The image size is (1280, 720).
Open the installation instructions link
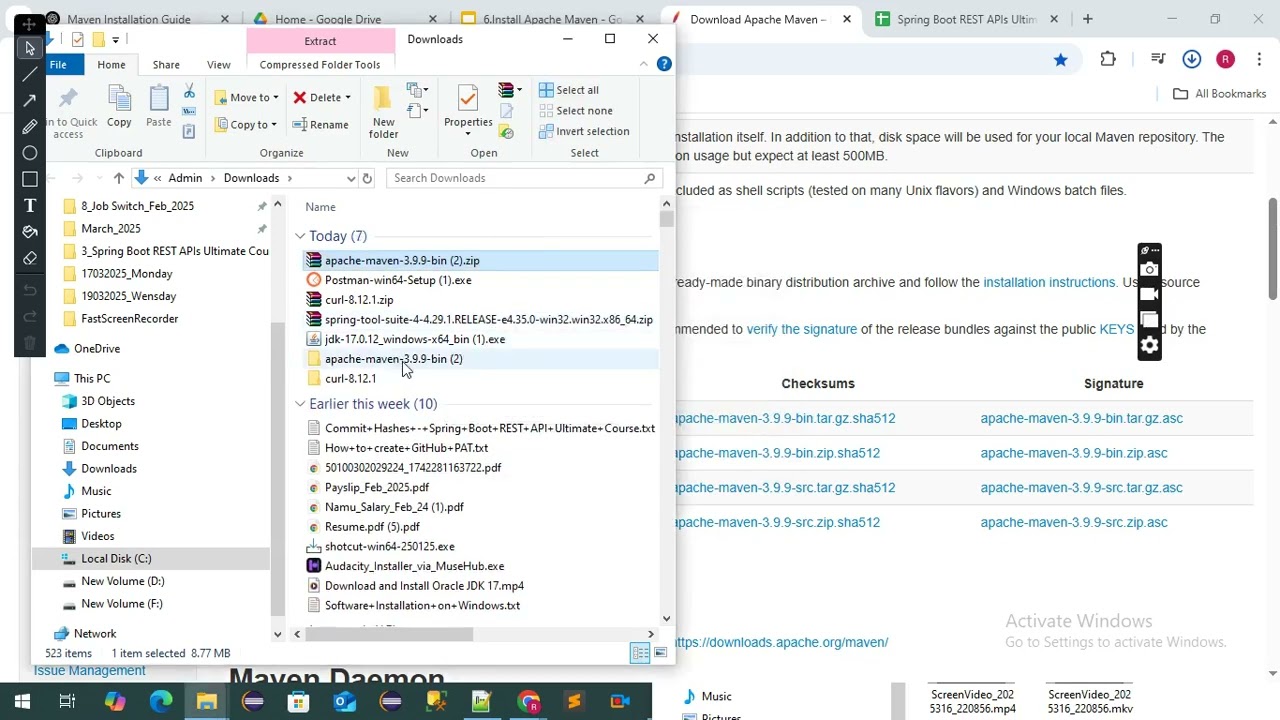(1049, 283)
